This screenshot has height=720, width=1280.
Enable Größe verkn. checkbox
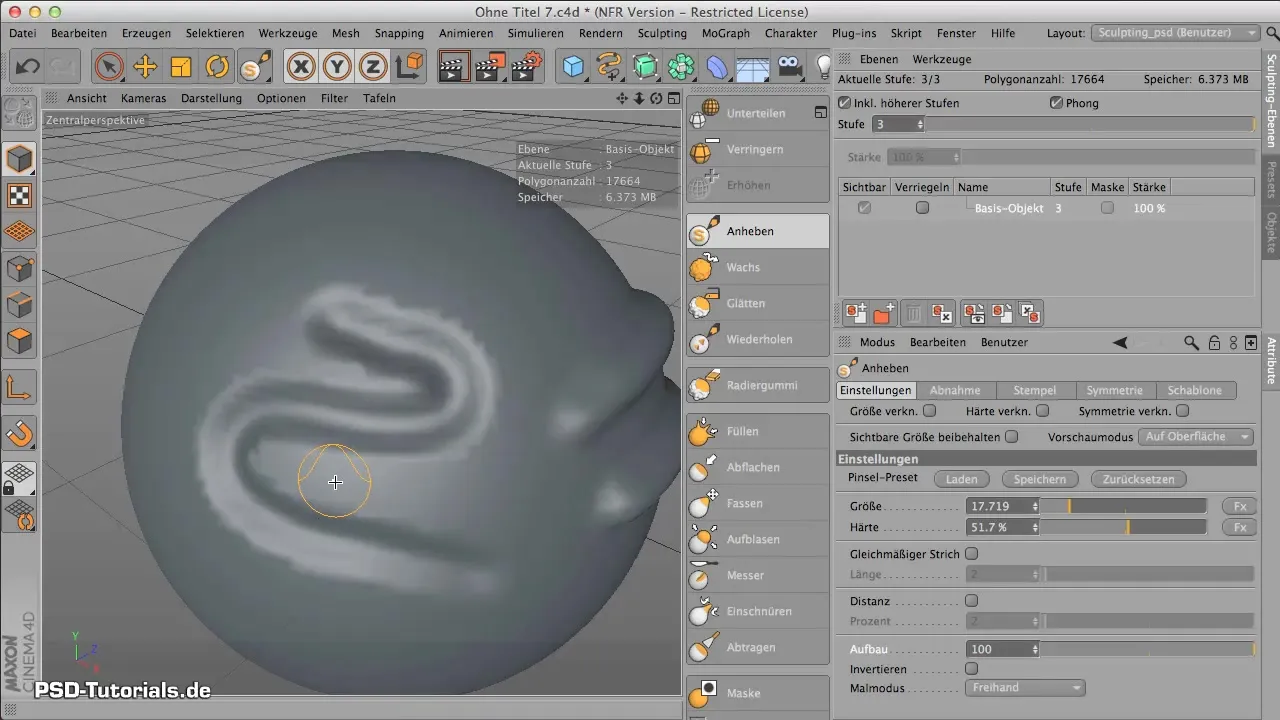coord(930,411)
